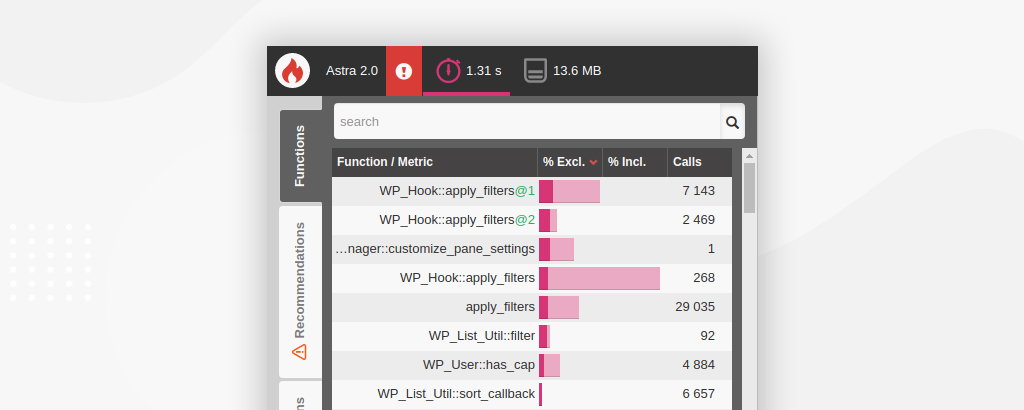Sort by % Excl. column header
Viewport: 1024px width, 410px height.
(570, 162)
